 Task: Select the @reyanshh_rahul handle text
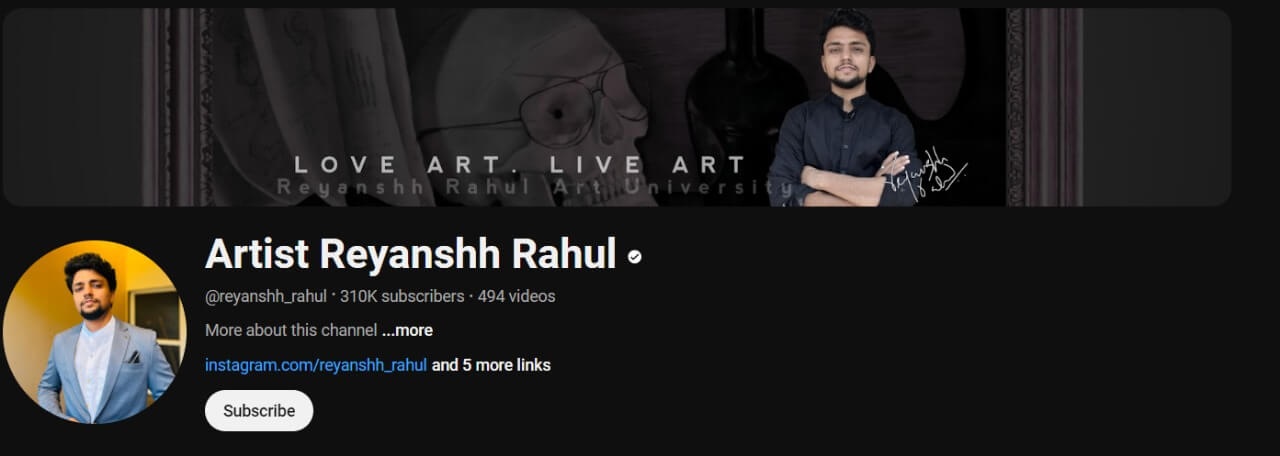pos(266,296)
